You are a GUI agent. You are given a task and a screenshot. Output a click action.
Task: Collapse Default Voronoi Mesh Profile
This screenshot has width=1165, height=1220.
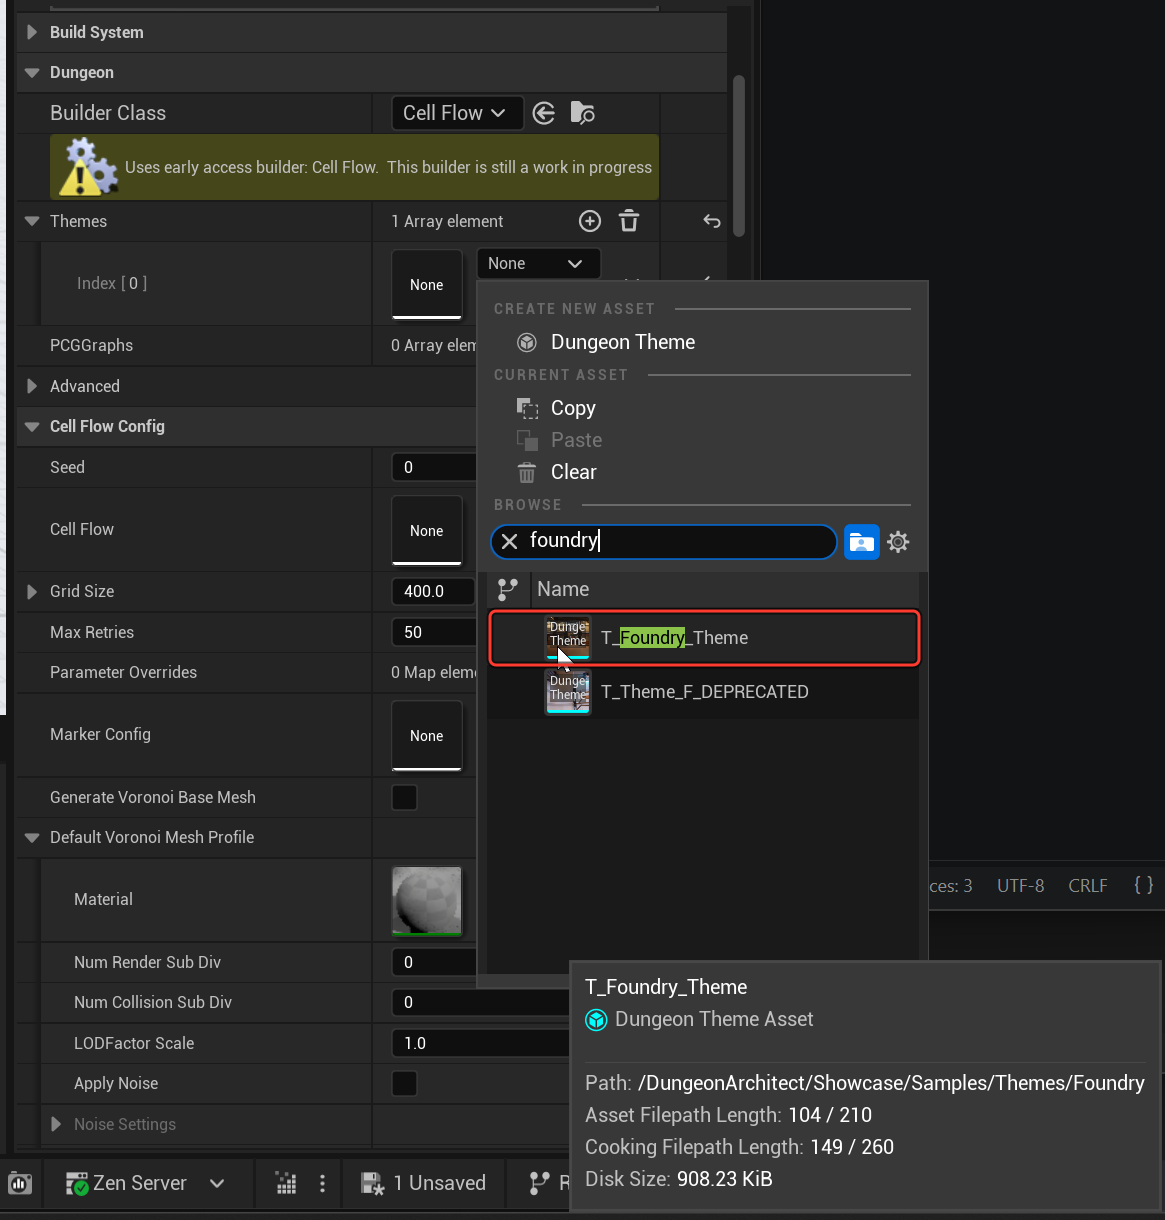click(32, 837)
